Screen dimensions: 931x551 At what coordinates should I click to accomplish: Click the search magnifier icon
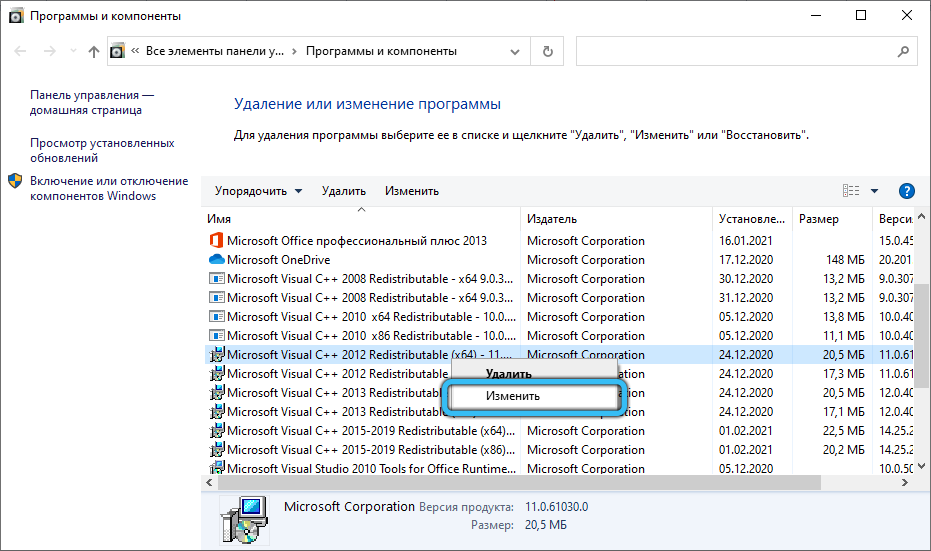[x=902, y=51]
